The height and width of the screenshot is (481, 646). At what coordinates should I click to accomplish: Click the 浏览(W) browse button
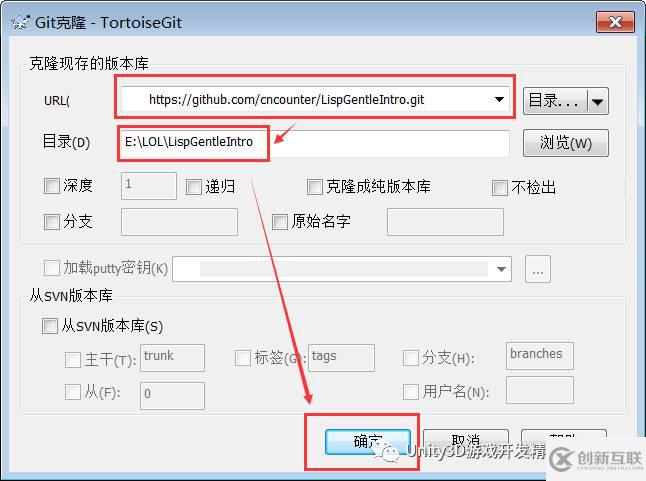click(x=566, y=143)
